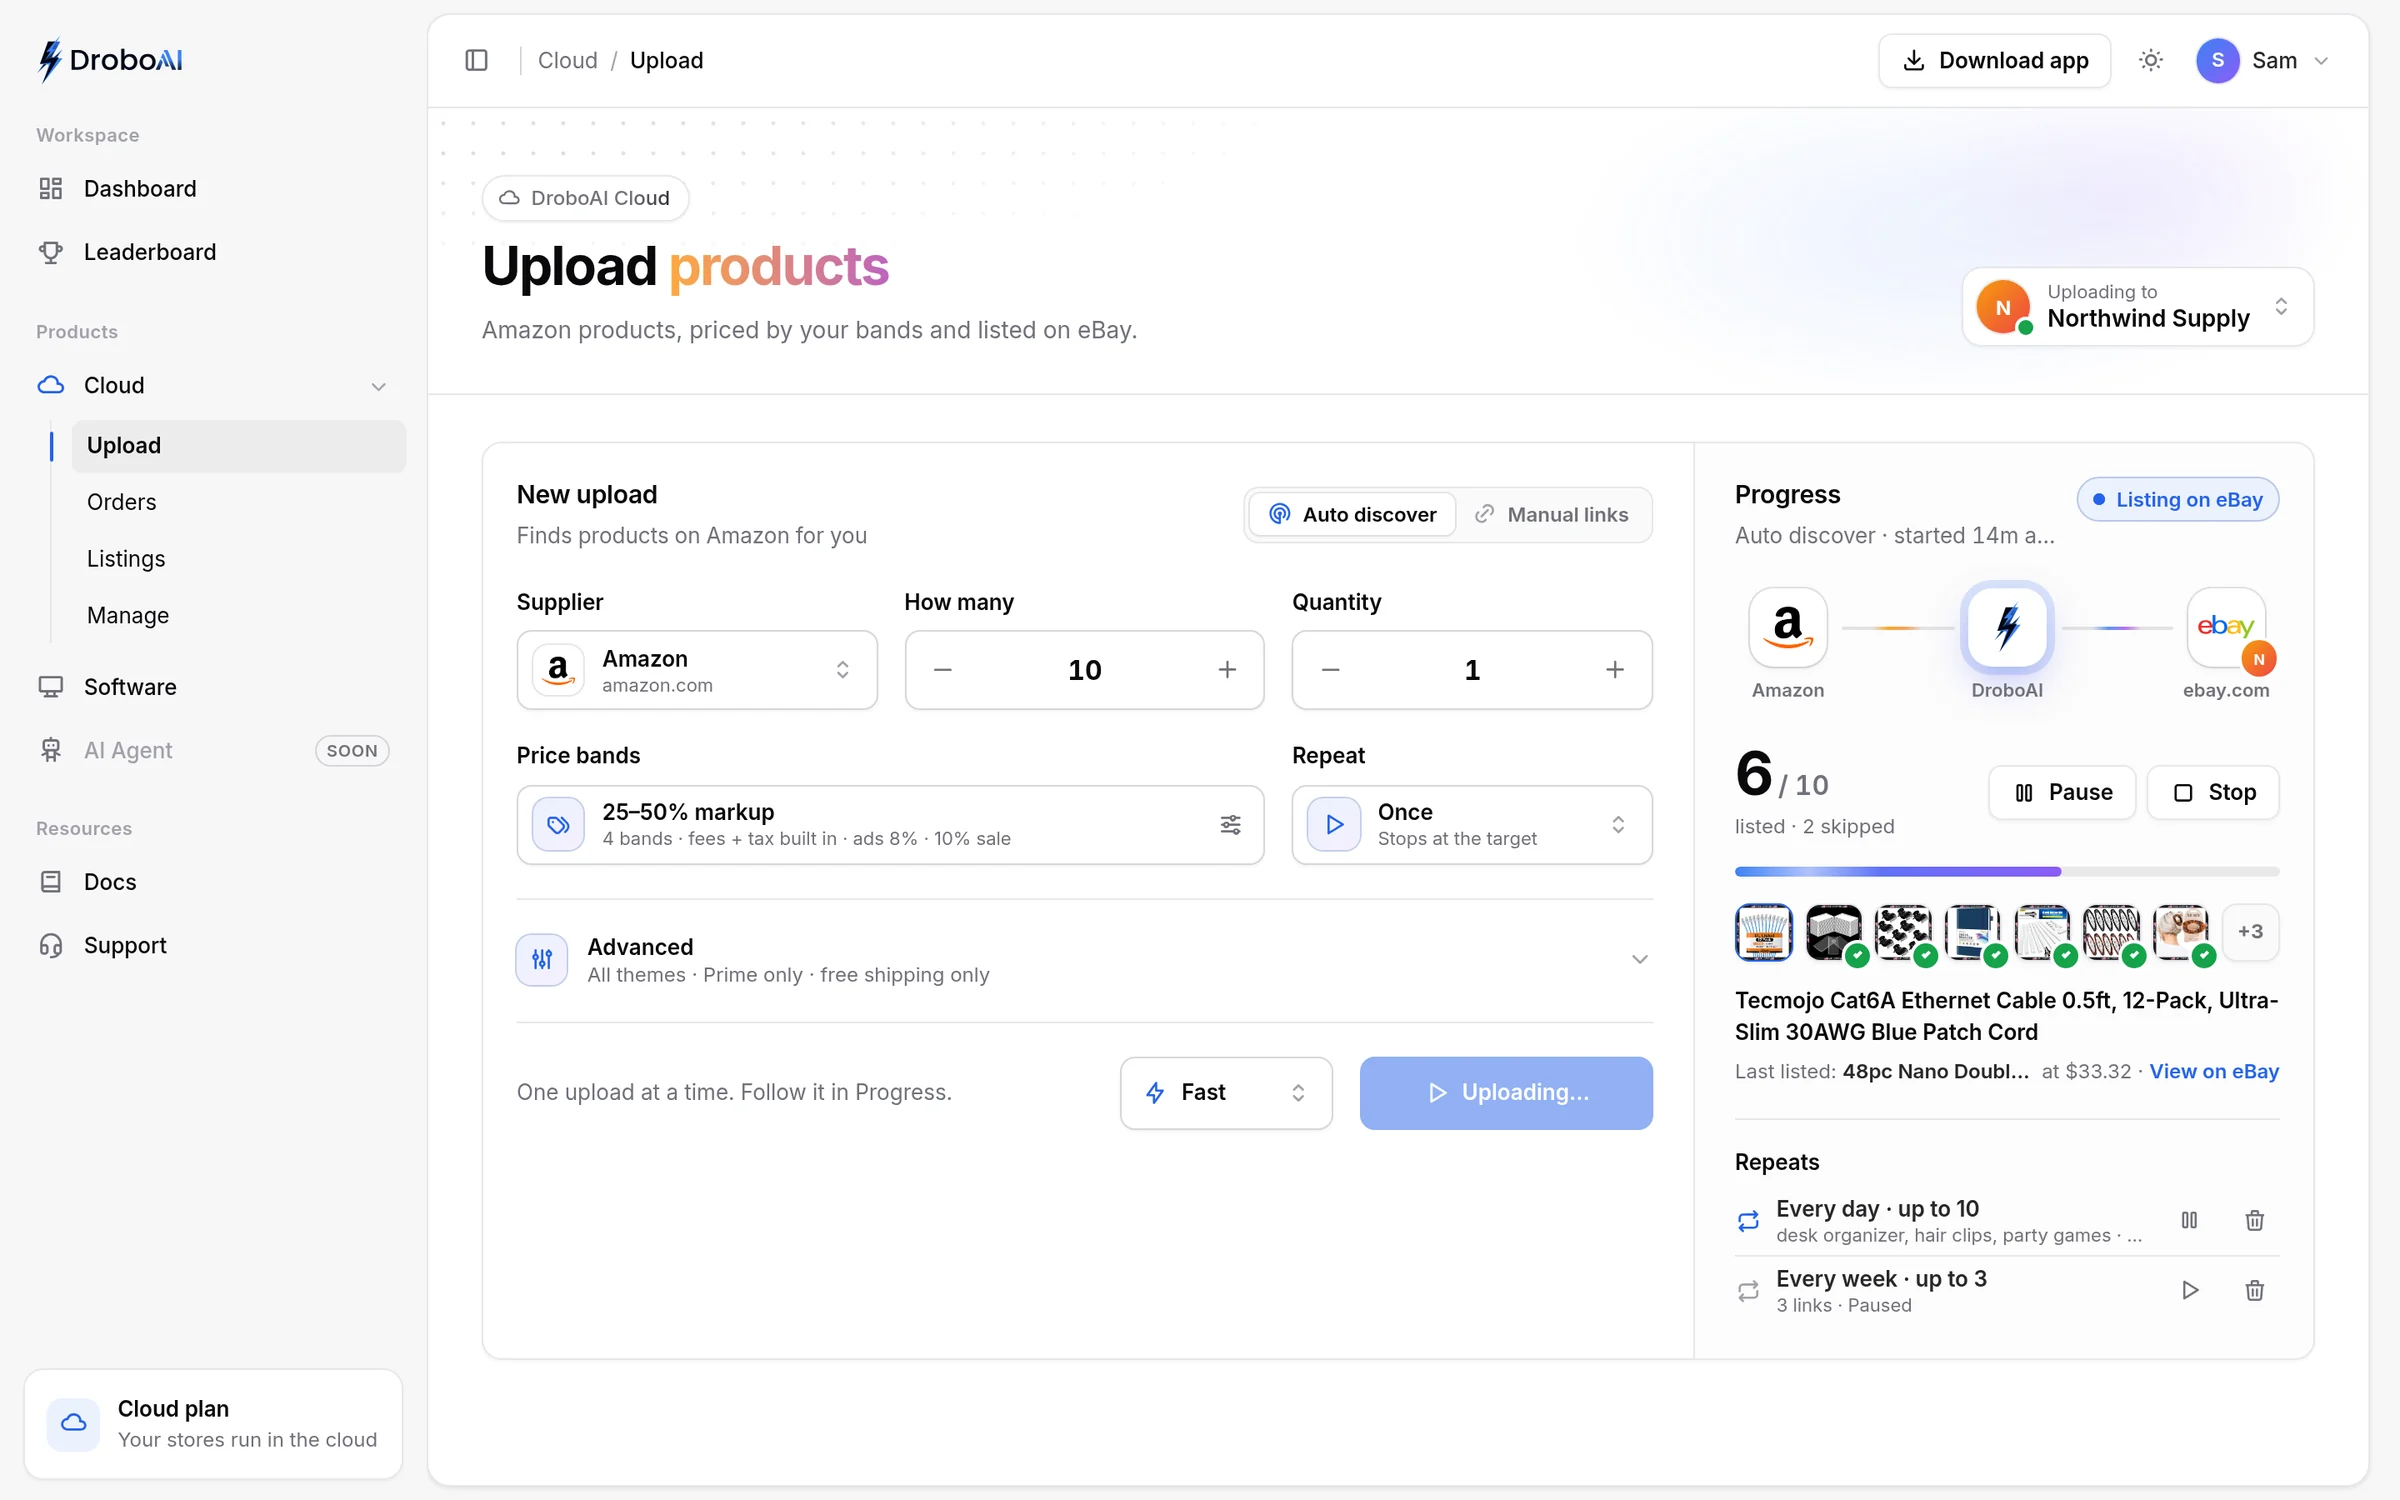
Task: Open Dashboard in the sidebar
Action: click(215, 188)
